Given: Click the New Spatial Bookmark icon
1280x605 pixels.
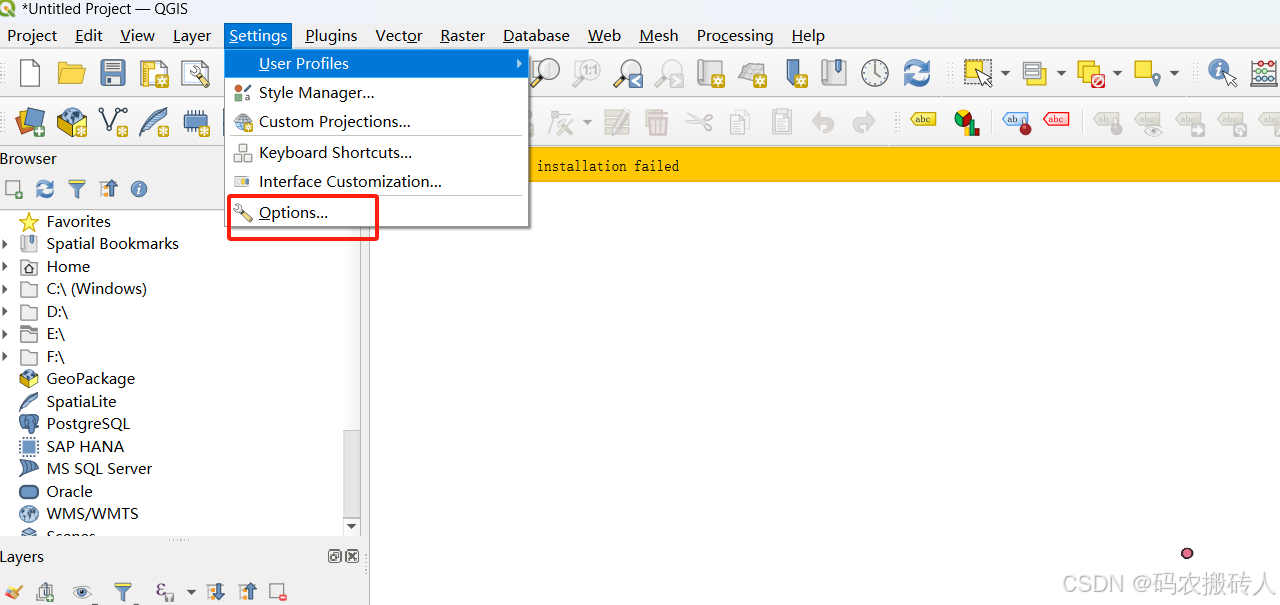Looking at the screenshot, I should tap(796, 73).
